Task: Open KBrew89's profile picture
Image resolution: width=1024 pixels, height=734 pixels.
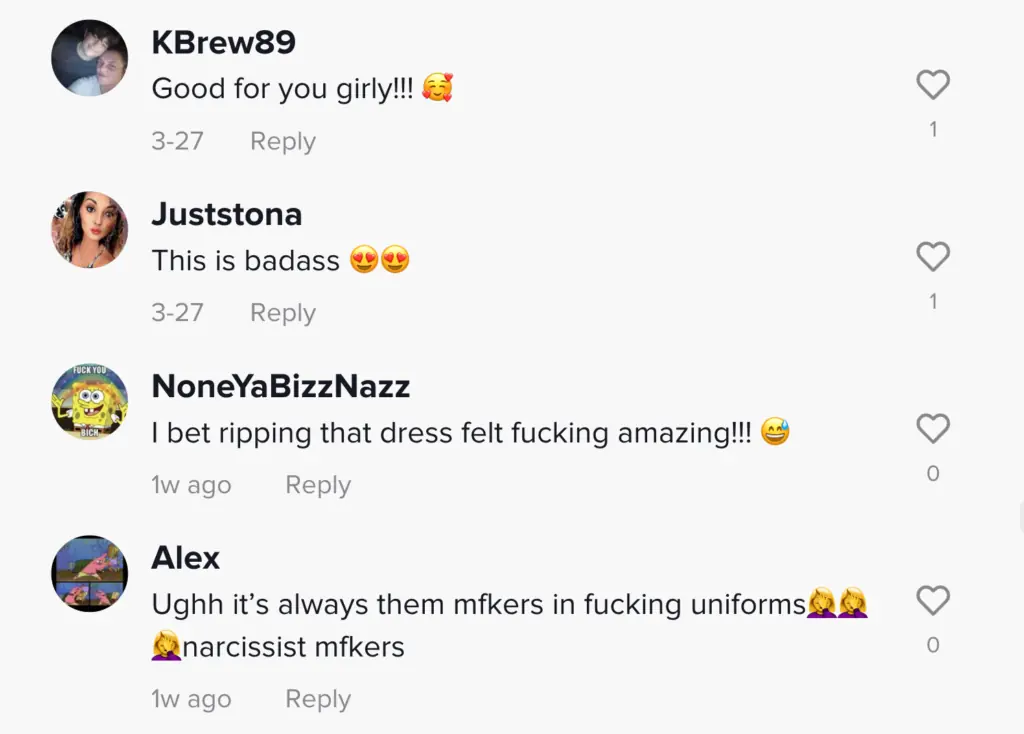Action: [x=89, y=57]
